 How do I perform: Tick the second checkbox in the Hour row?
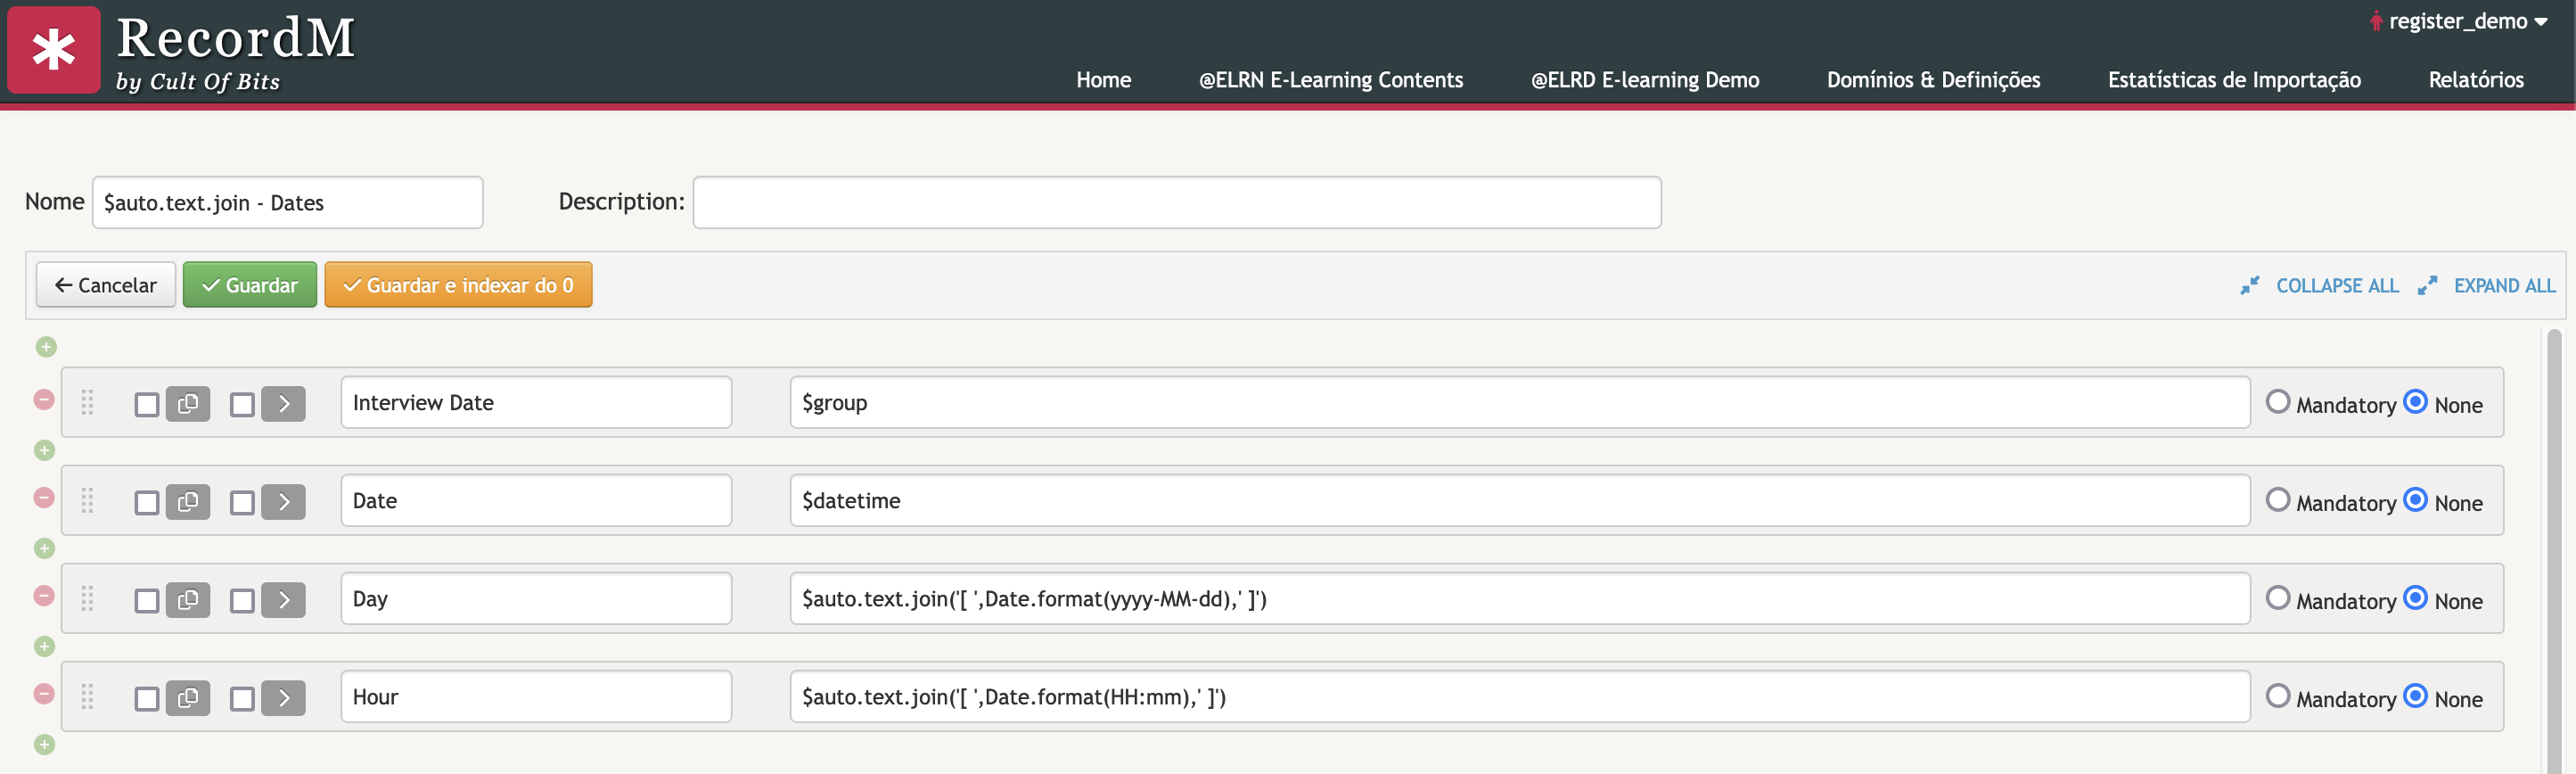tap(242, 699)
